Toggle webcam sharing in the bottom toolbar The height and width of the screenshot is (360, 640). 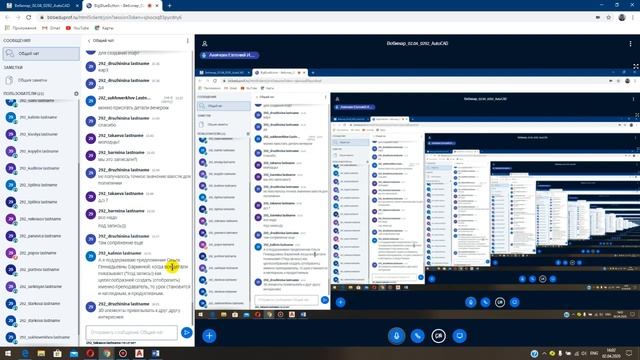[439, 336]
